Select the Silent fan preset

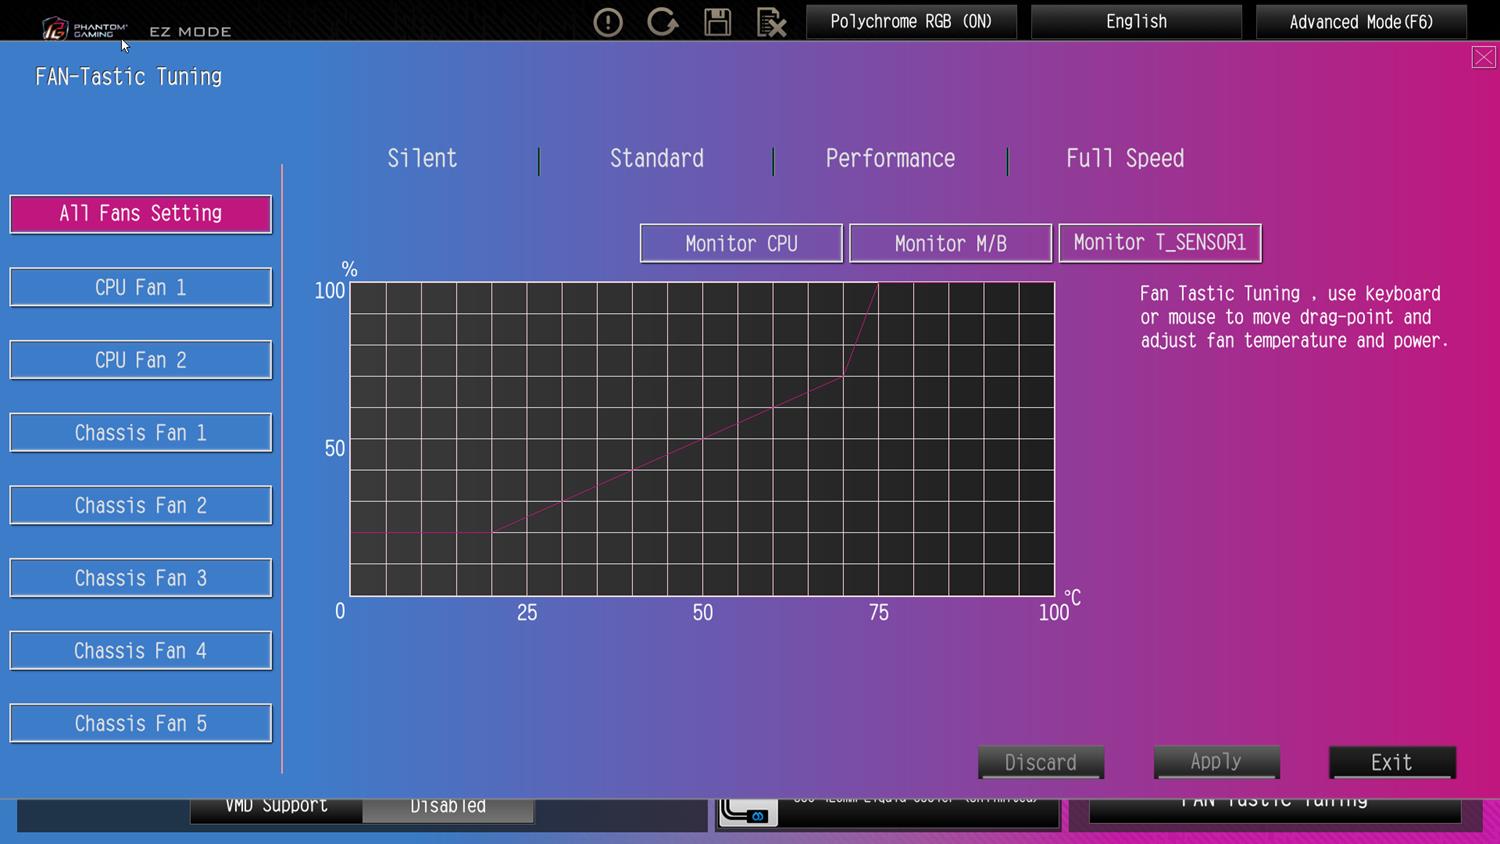tap(422, 159)
